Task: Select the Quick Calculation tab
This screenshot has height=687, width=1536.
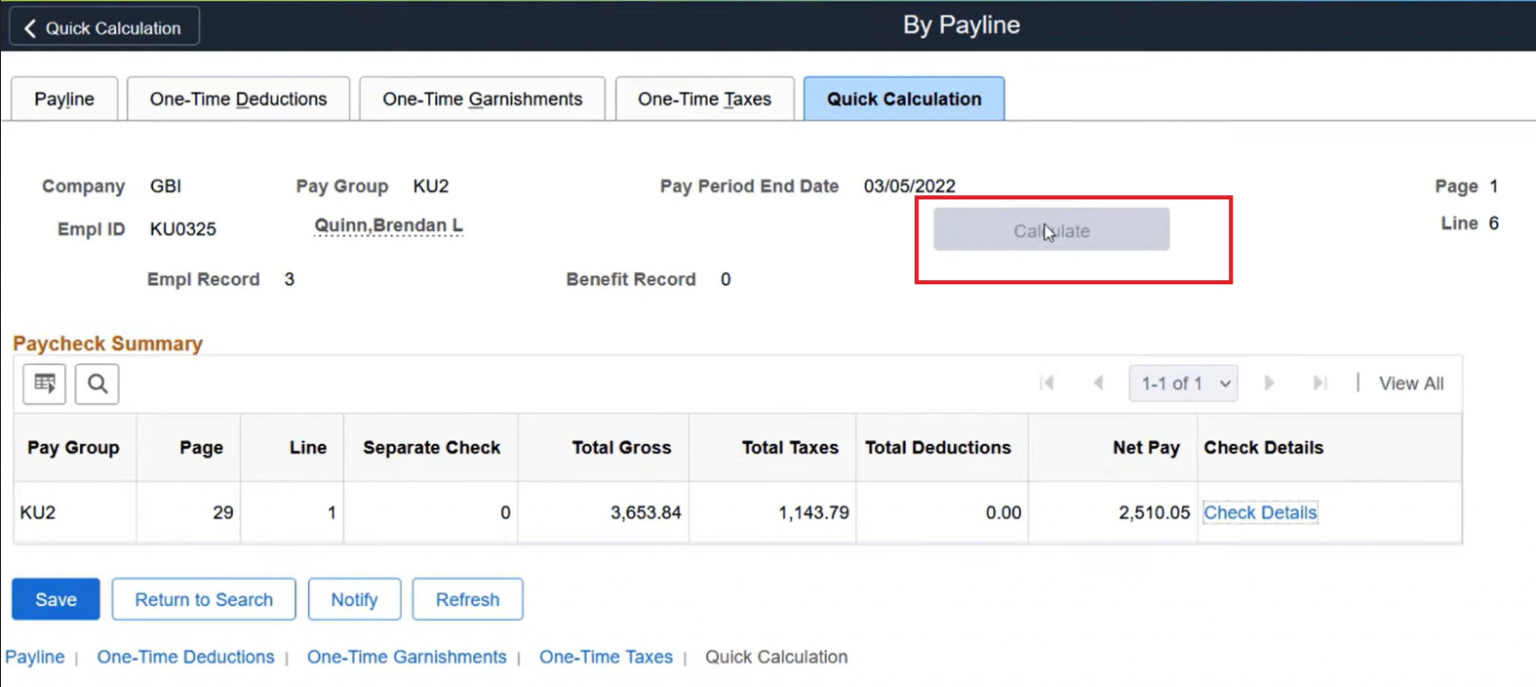Action: 903,98
